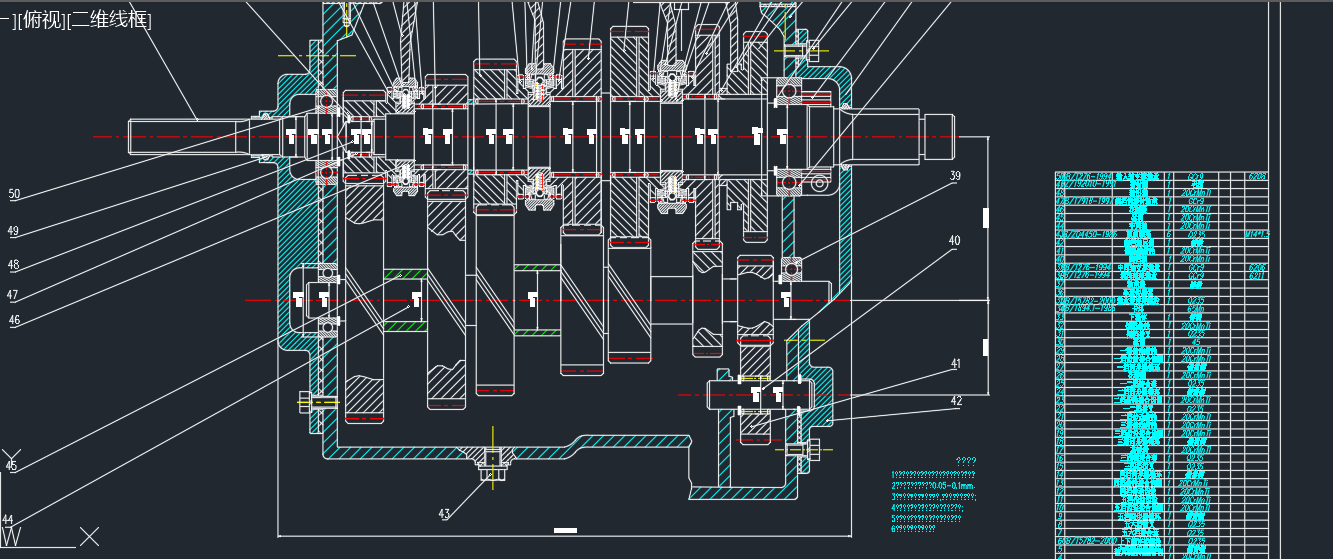Select part callout number 44
This screenshot has height=559, width=1333.
pyautogui.click(x=8, y=519)
